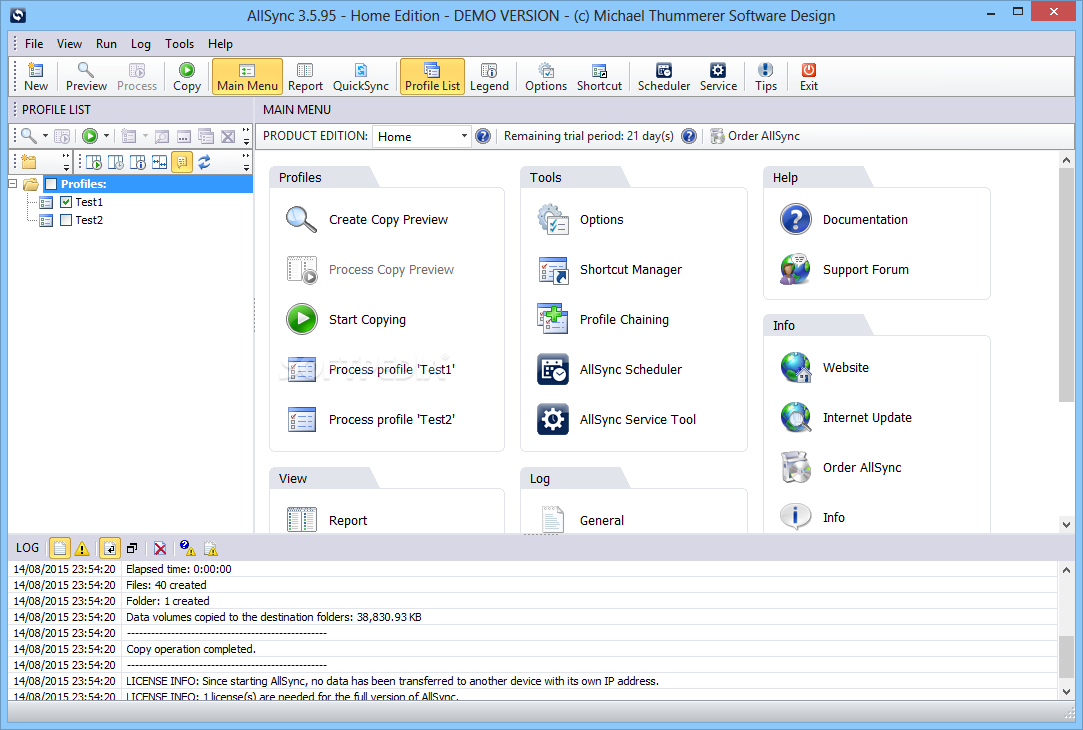The image size is (1083, 730).
Task: Click the New profile toolbar icon
Action: 36,77
